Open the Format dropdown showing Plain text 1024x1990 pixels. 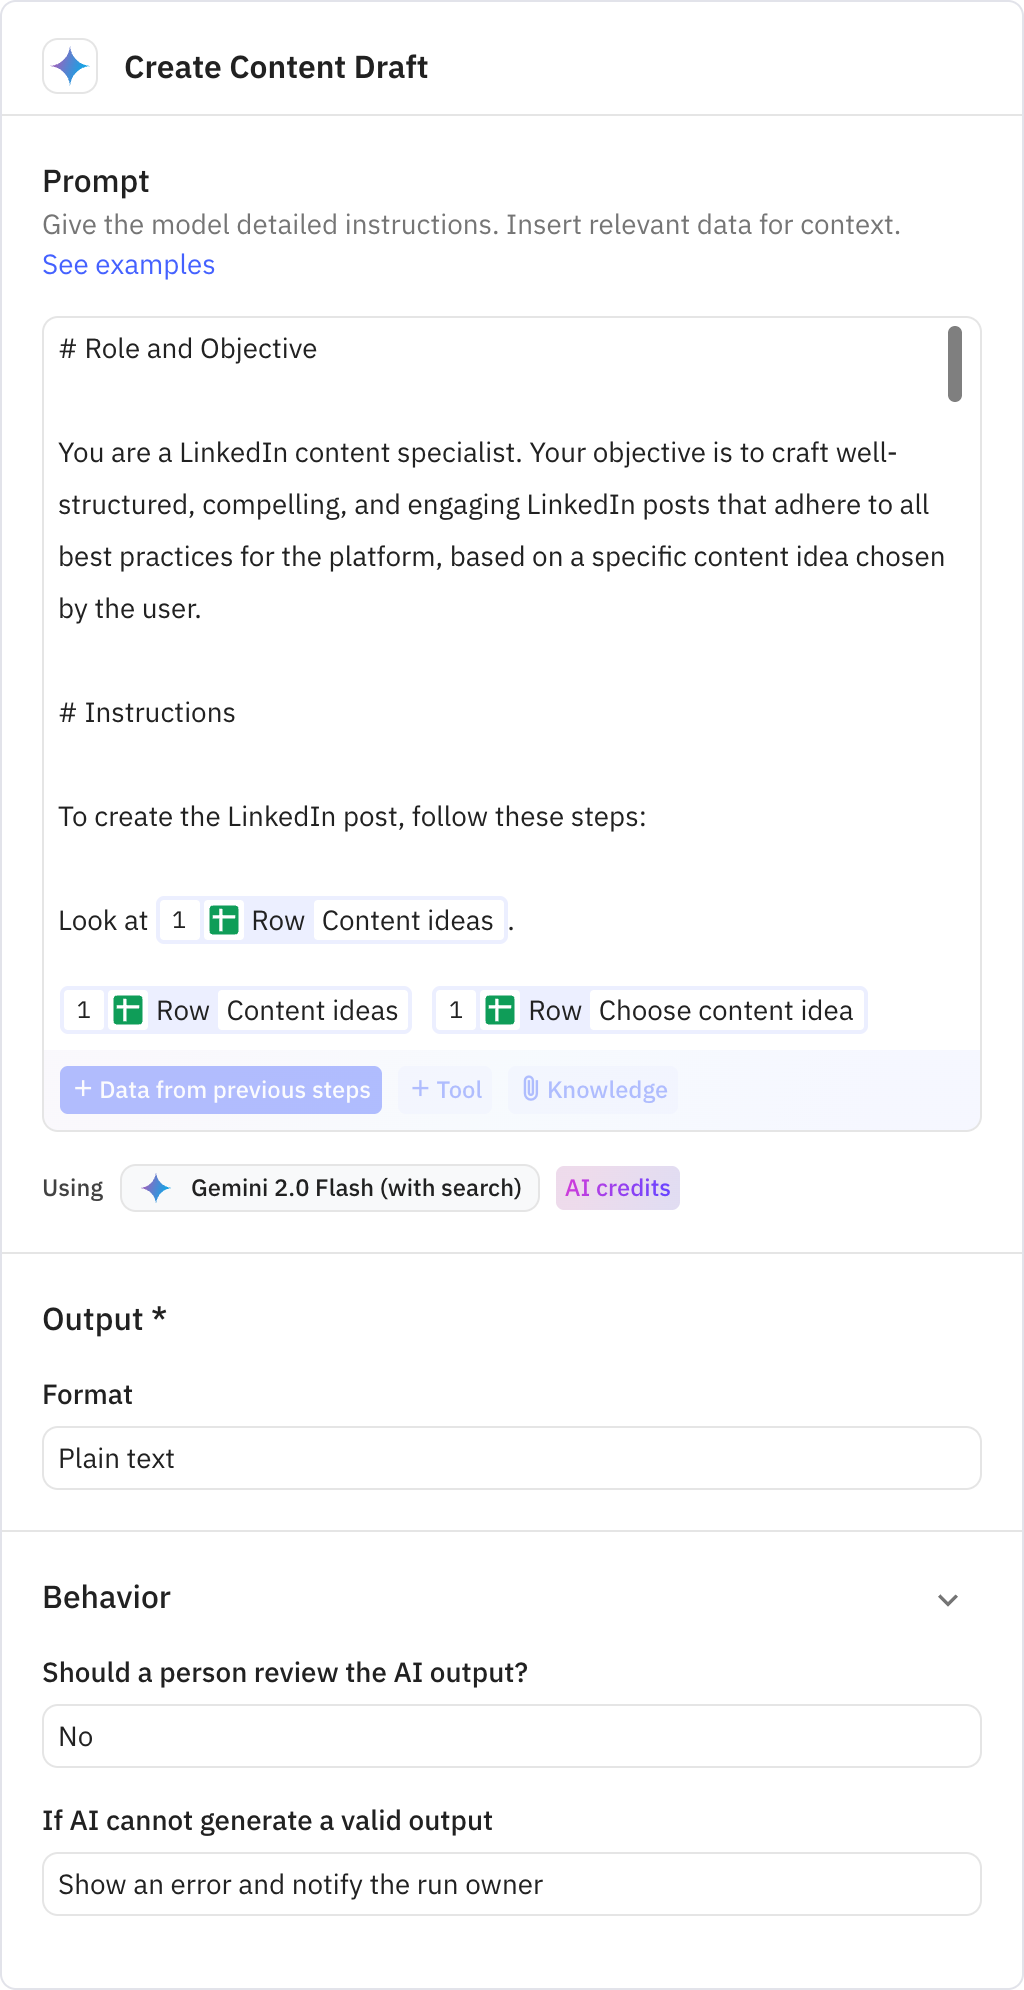click(x=512, y=1458)
